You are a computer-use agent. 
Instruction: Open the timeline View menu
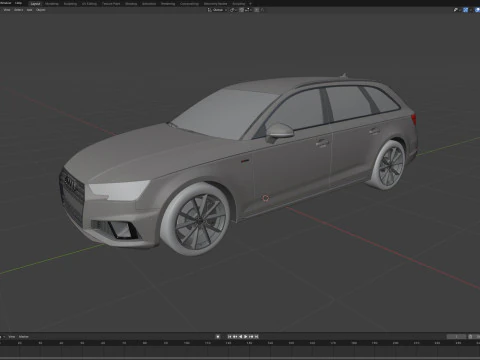pyautogui.click(x=12, y=337)
